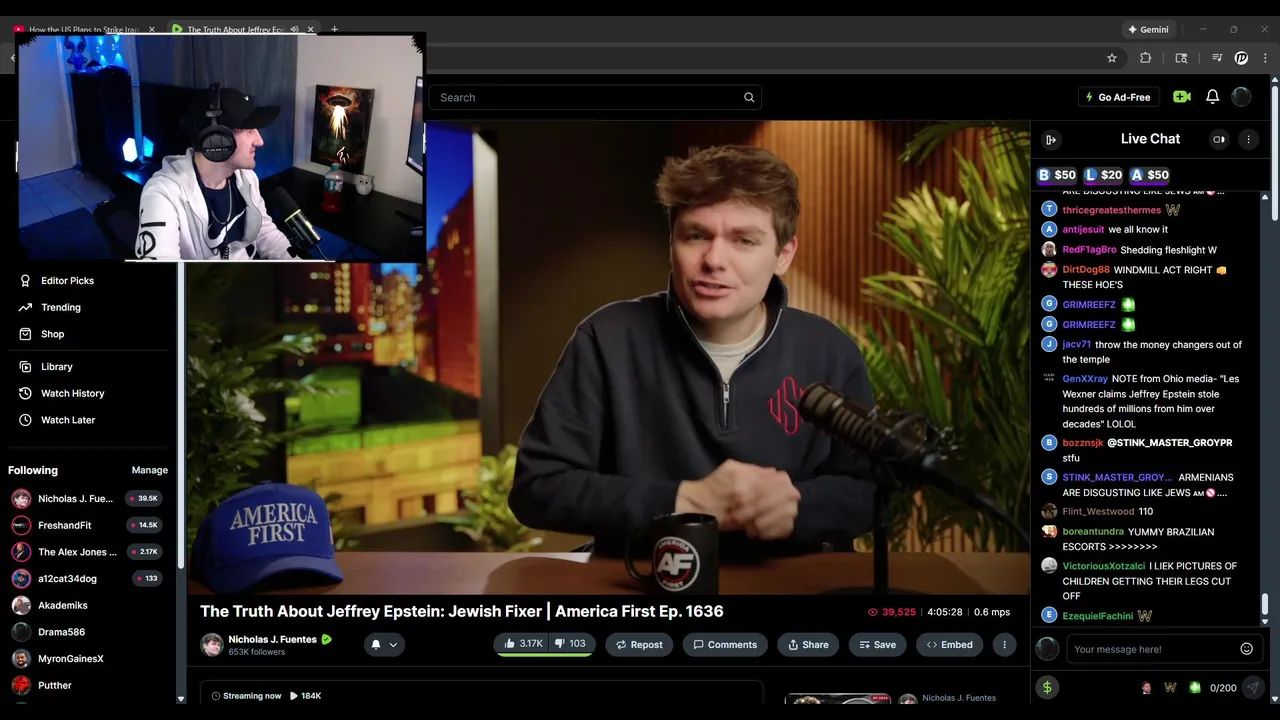
Task: Click the thumbs-up like button
Action: 523,644
